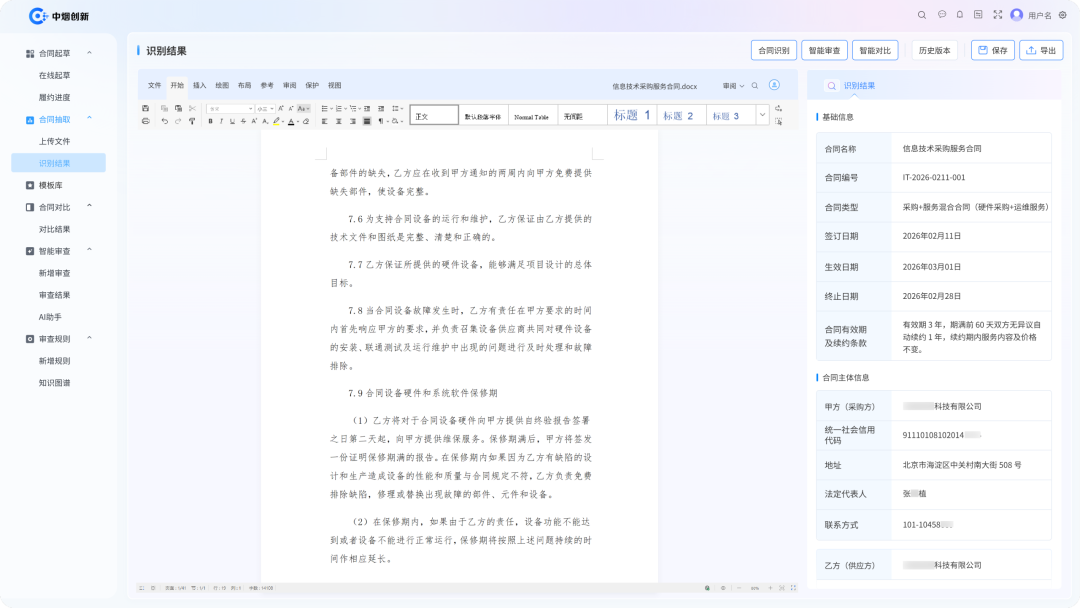
Task: Collapse the 智能审查 sidebar section
Action: [x=90, y=250]
